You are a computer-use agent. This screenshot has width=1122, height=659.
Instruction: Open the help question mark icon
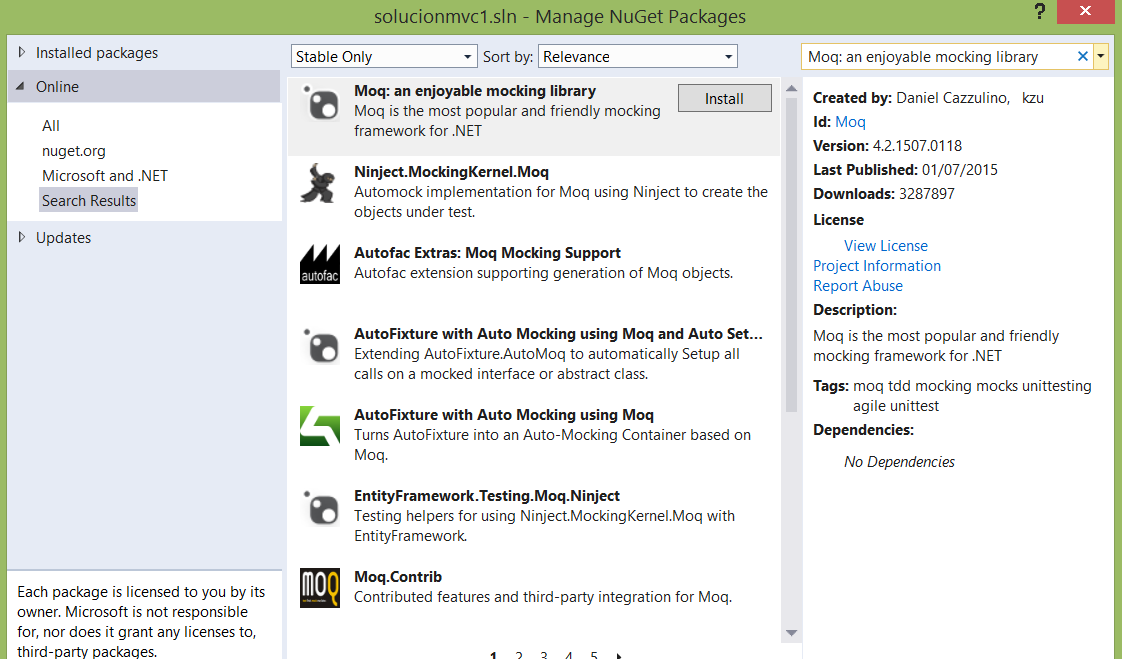coord(1040,12)
